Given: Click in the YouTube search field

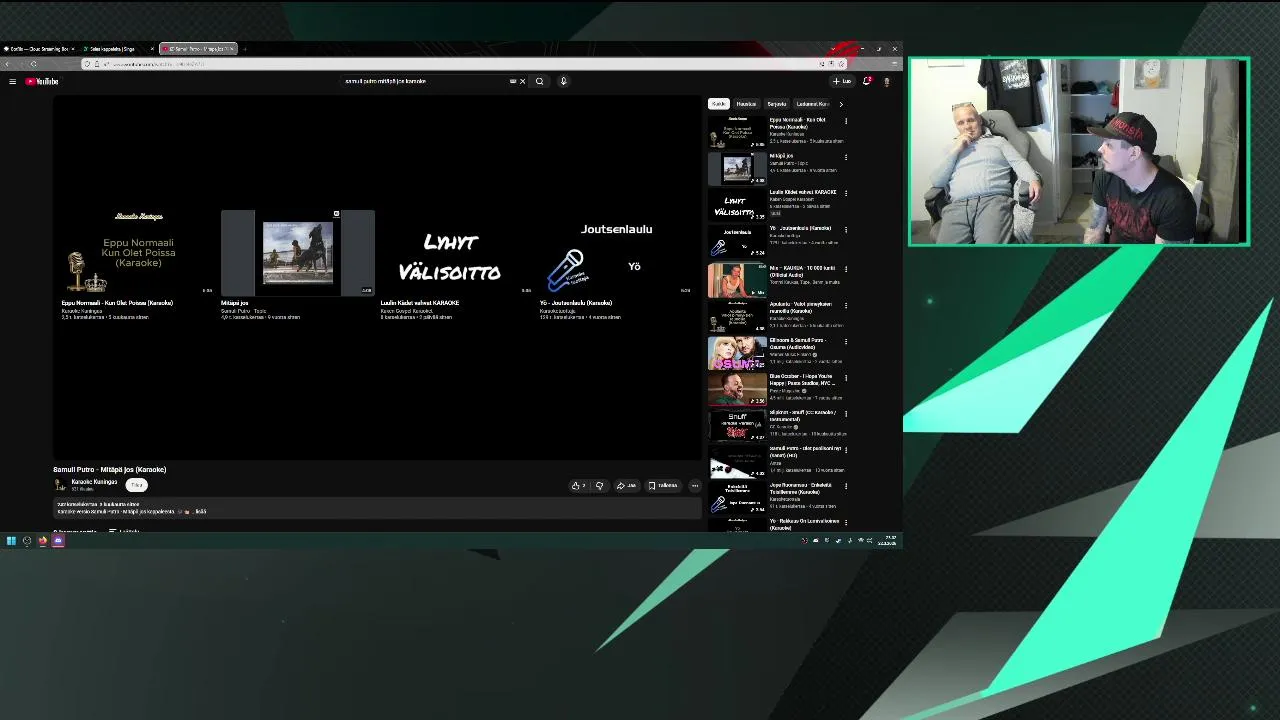Looking at the screenshot, I should pyautogui.click(x=425, y=81).
